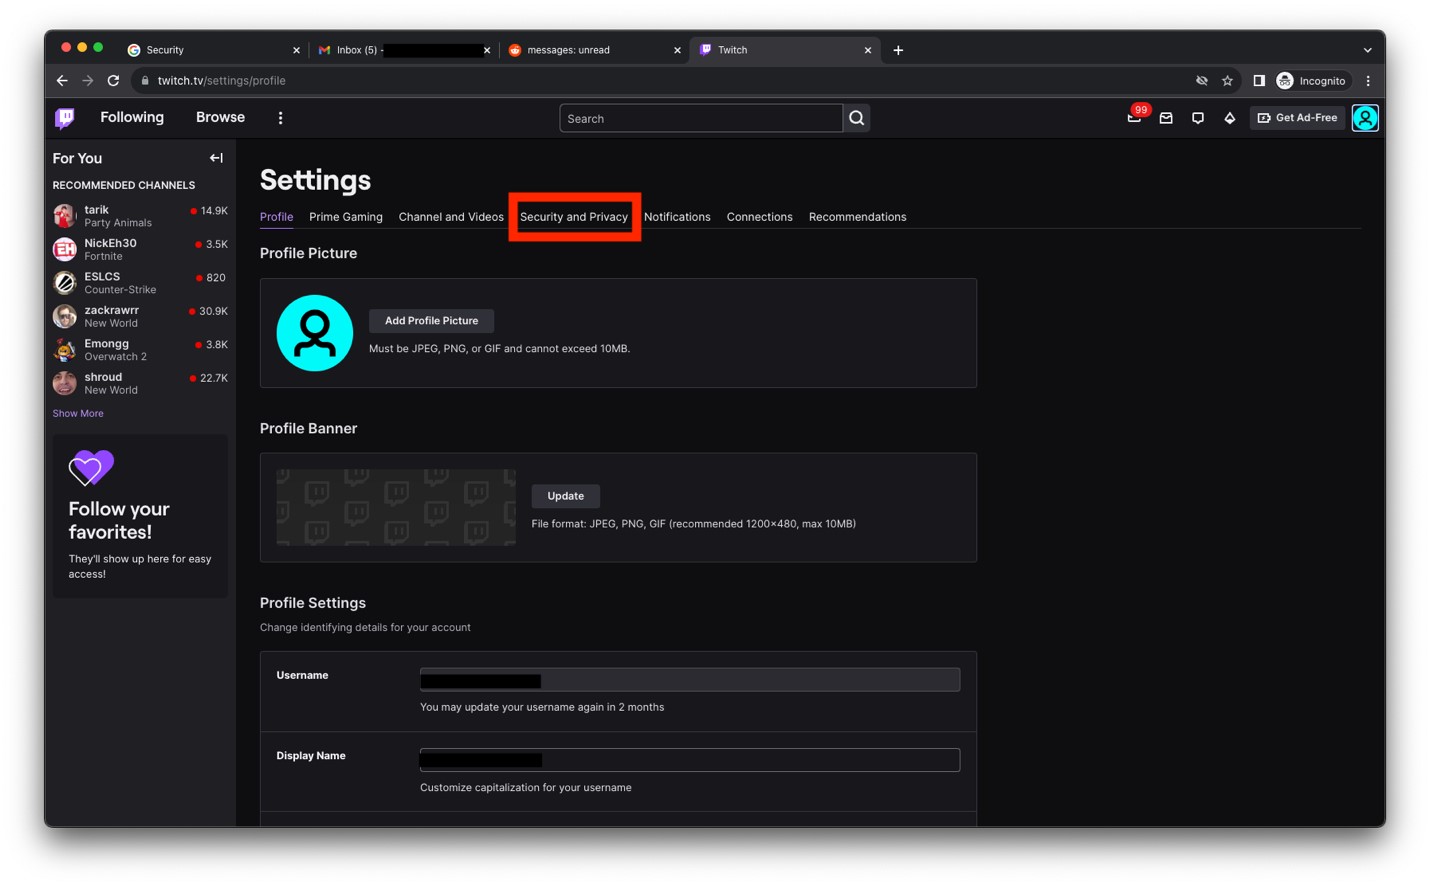The height and width of the screenshot is (886, 1430).
Task: Click Show More recommended channels
Action: pyautogui.click(x=78, y=413)
